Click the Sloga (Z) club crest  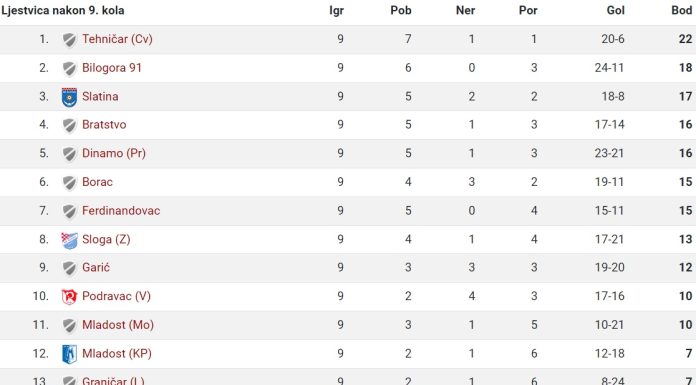pyautogui.click(x=69, y=240)
